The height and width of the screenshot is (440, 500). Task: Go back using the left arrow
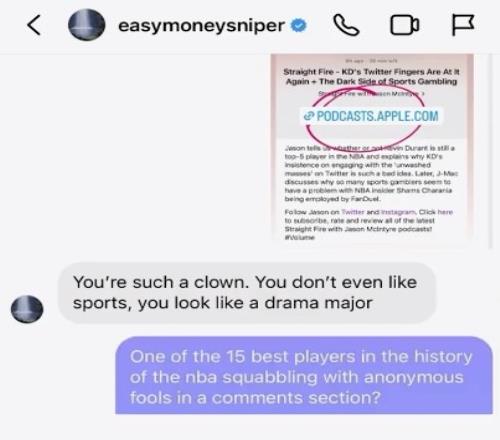[x=34, y=25]
